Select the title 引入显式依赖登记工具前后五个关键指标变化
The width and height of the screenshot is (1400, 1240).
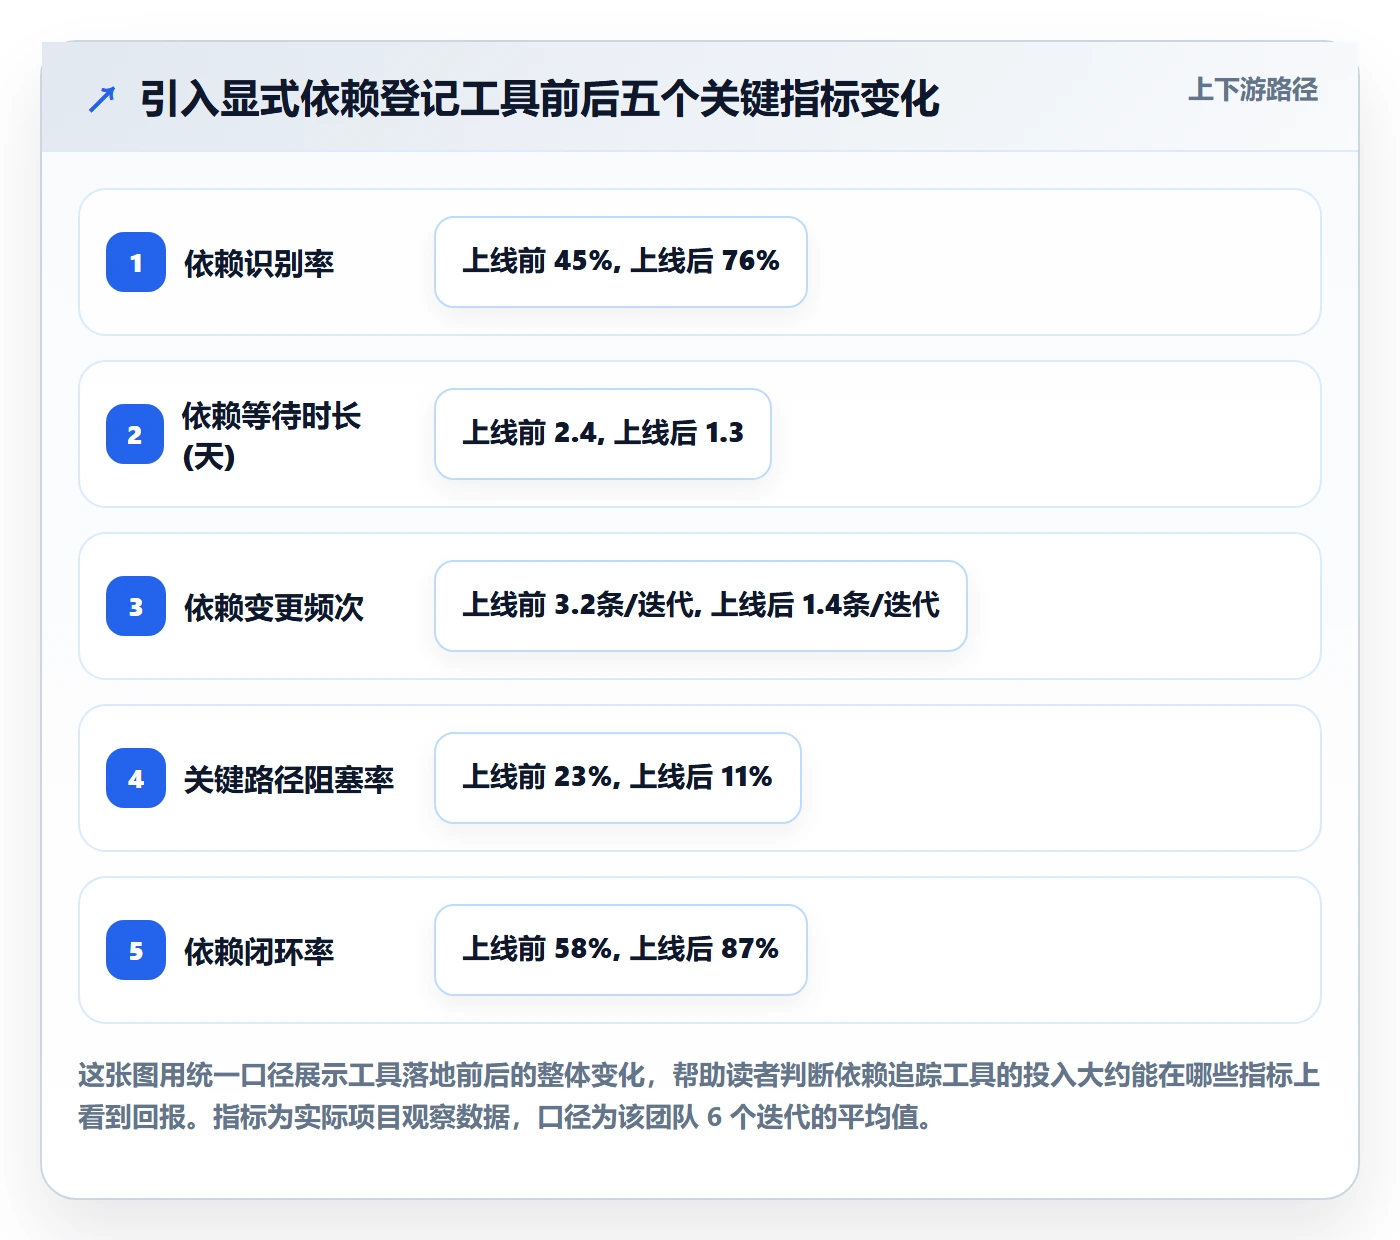tap(539, 99)
